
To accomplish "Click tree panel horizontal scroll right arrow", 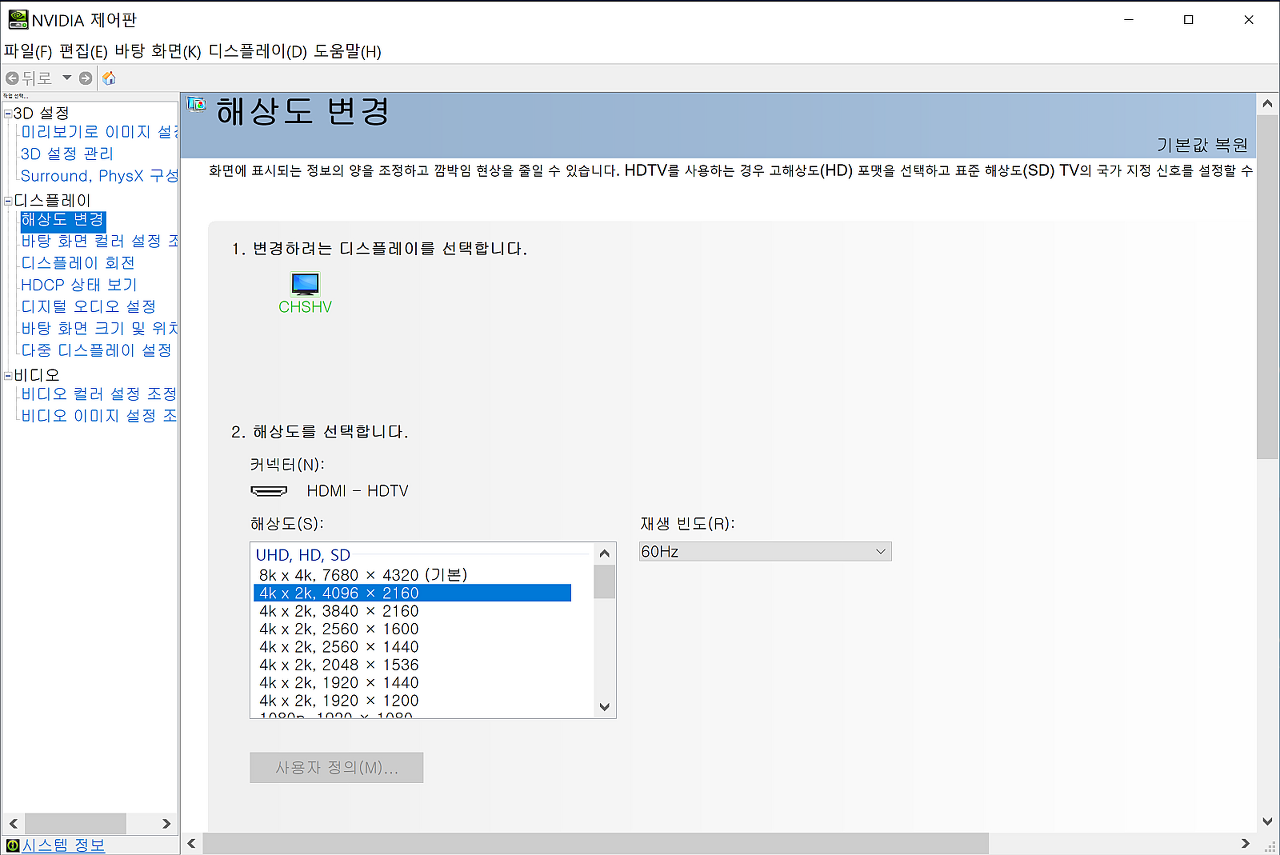I will coord(167,823).
